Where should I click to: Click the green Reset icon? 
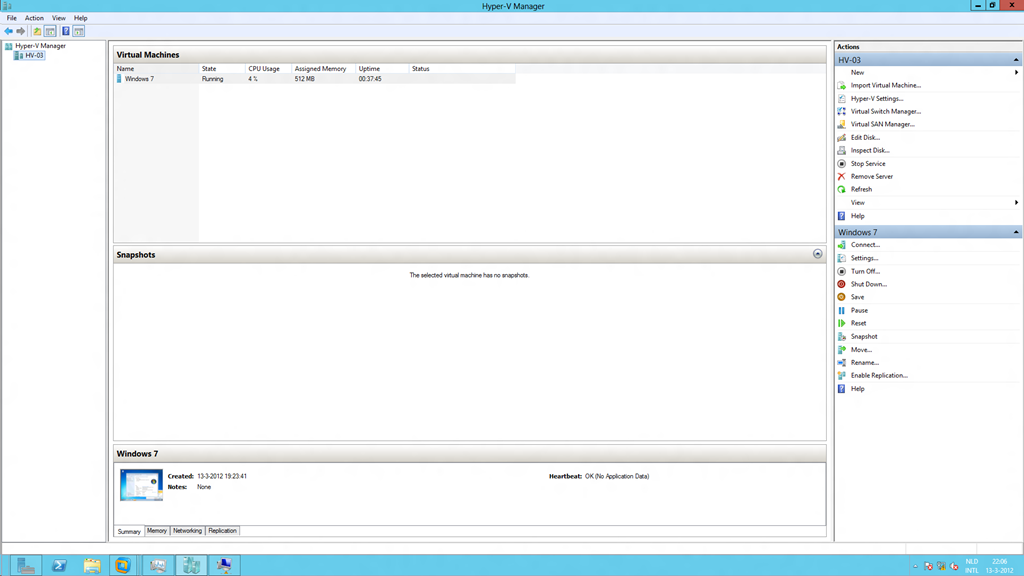click(x=842, y=323)
